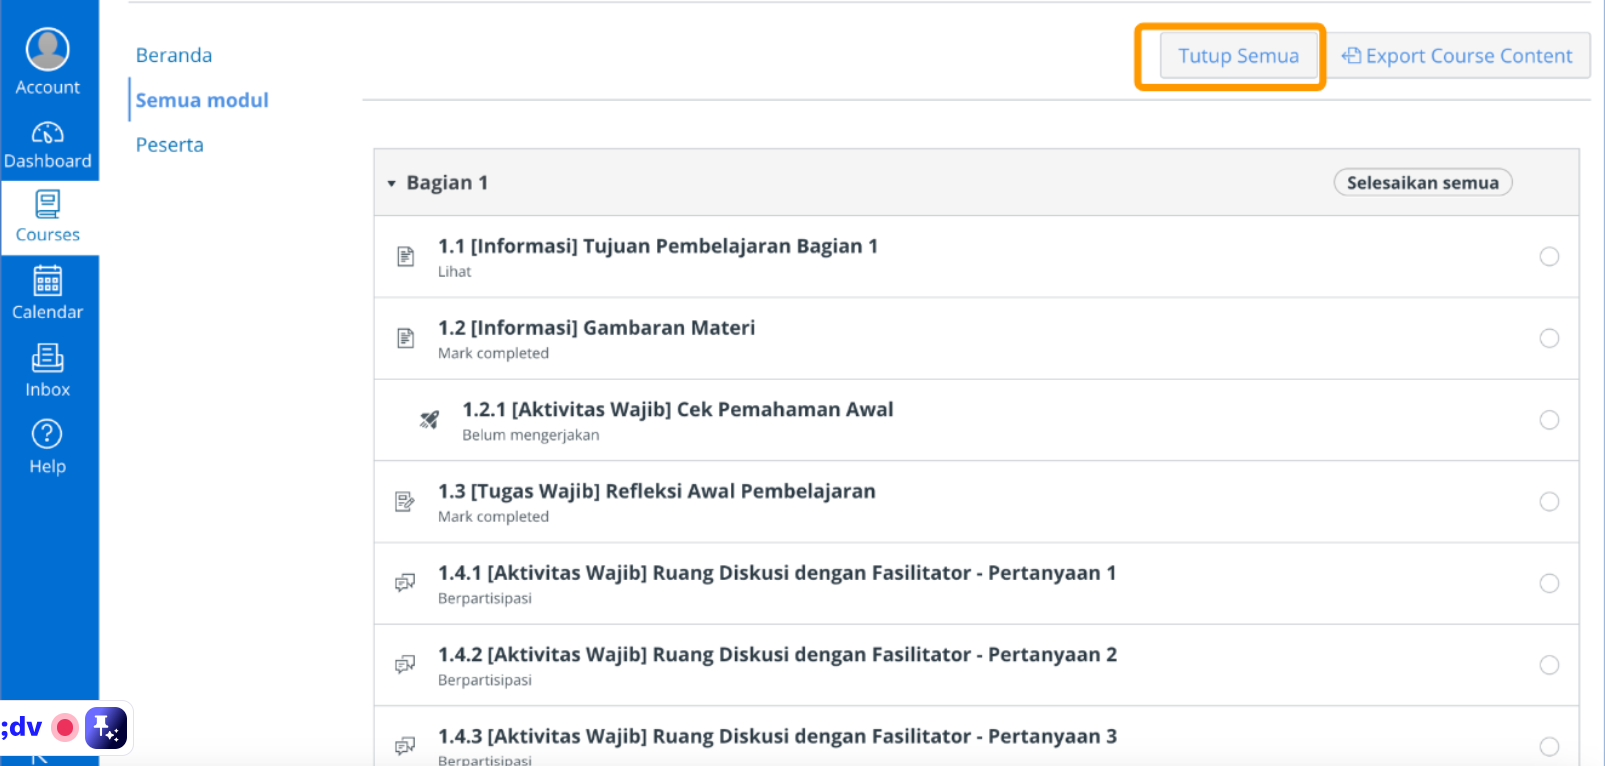Click 'Belum mengerjakan' under item 1.2.1
Viewport: 1605px width, 766px height.
(x=531, y=435)
